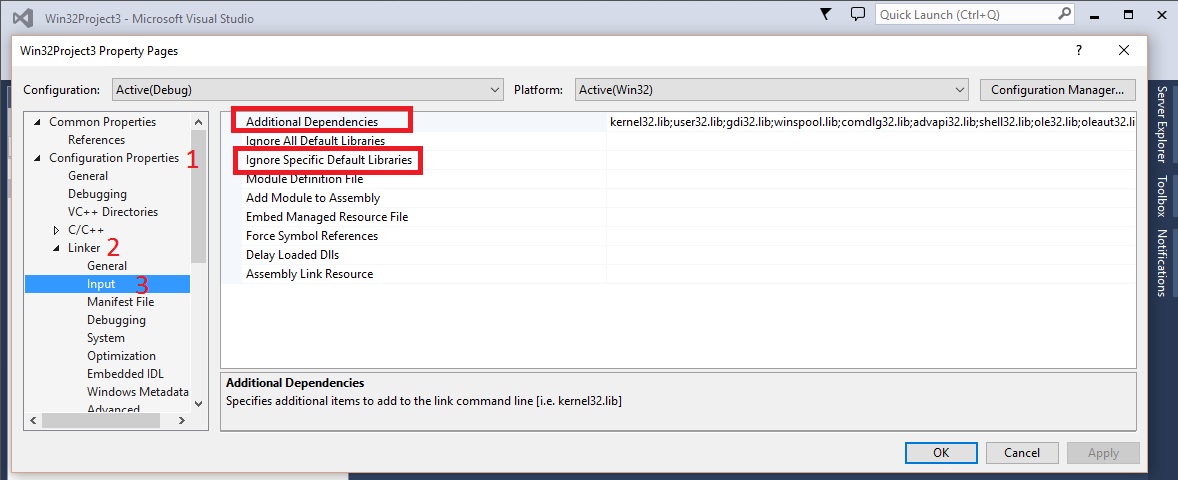Image resolution: width=1178 pixels, height=480 pixels.
Task: Click the Property Pages help question mark
Action: click(x=1079, y=50)
